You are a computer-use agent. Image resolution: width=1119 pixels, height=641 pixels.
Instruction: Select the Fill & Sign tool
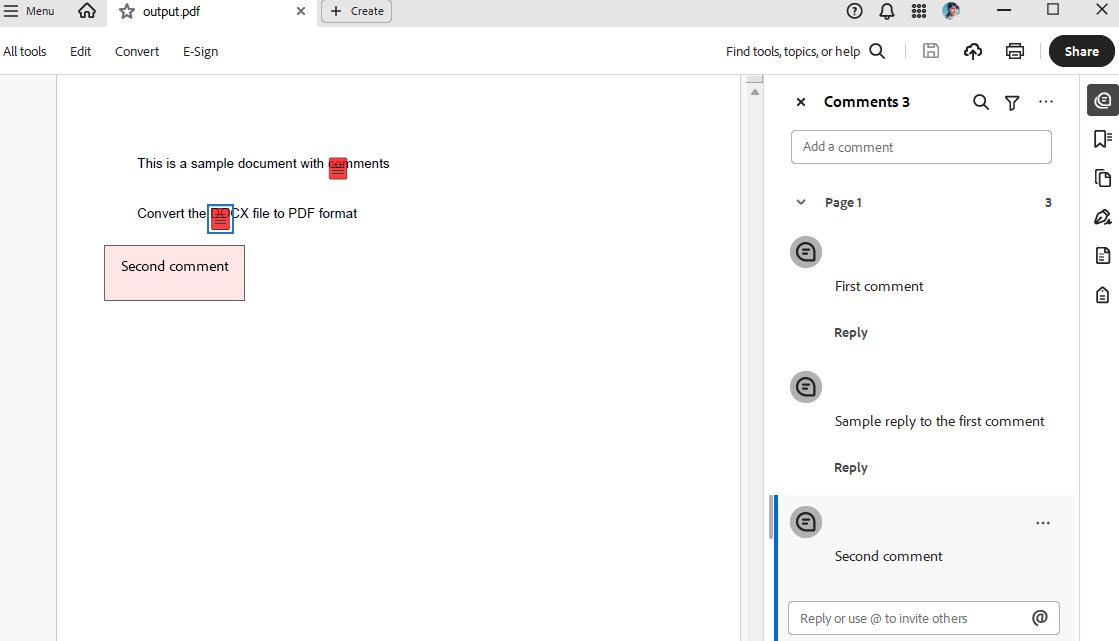pos(1102,216)
